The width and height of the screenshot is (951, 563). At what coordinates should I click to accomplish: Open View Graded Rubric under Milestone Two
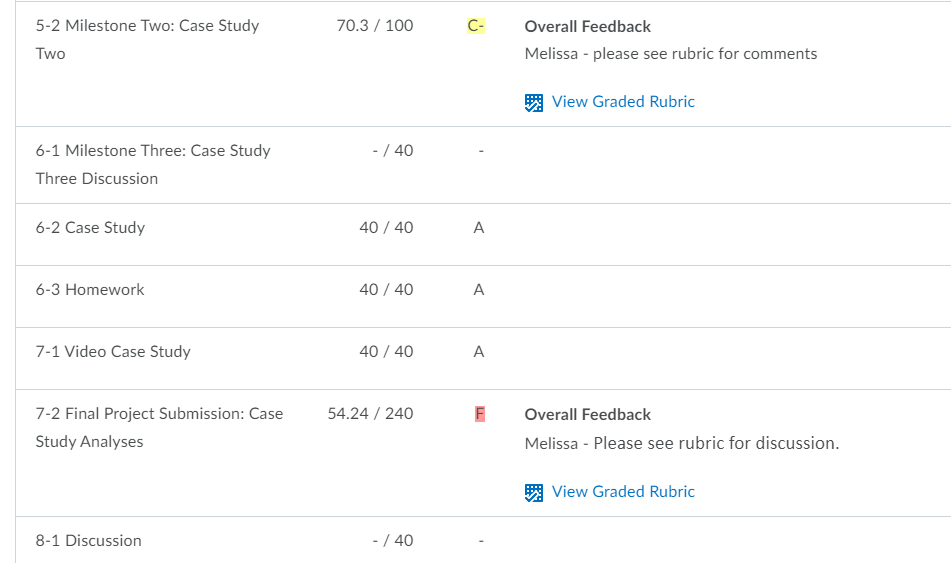click(x=623, y=101)
